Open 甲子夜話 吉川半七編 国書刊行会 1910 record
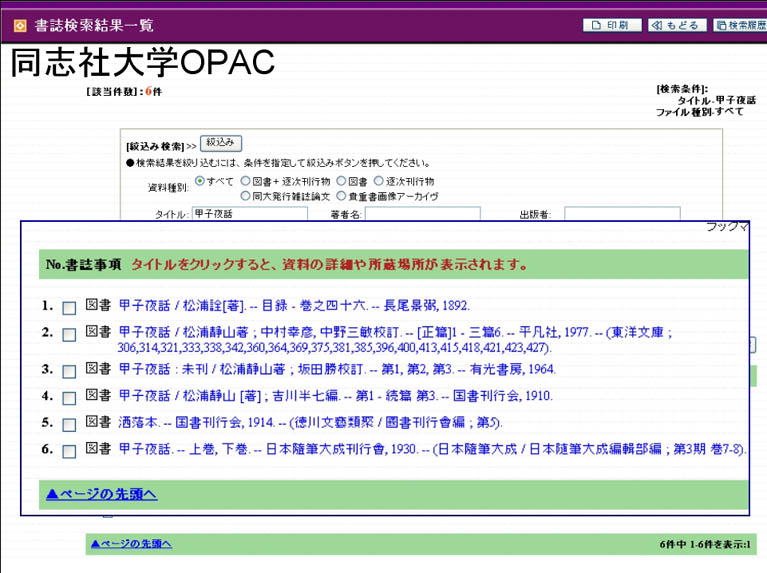 [x=336, y=395]
